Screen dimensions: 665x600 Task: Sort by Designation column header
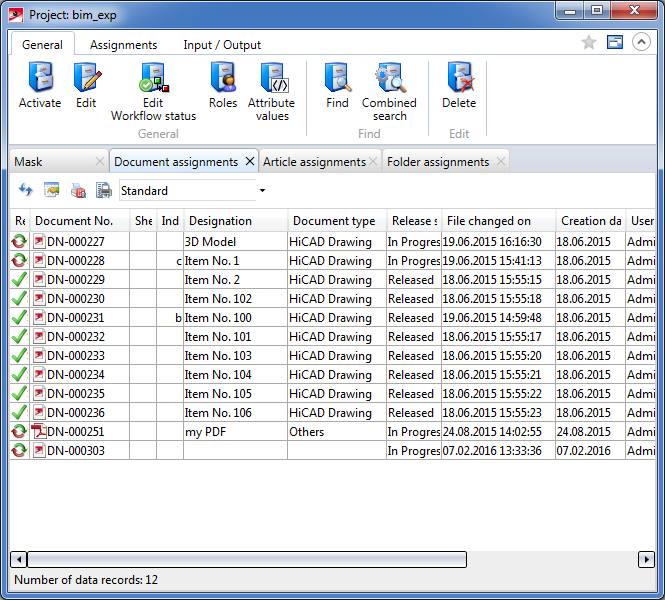point(235,220)
